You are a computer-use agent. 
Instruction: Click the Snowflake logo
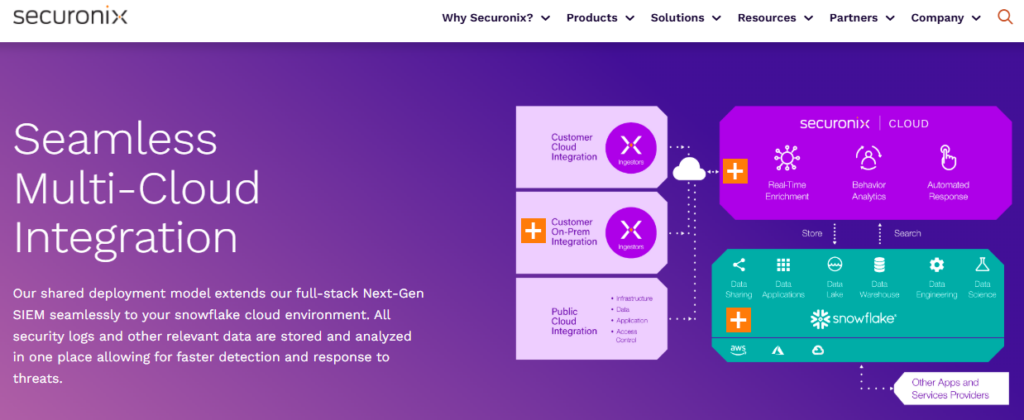pos(853,319)
